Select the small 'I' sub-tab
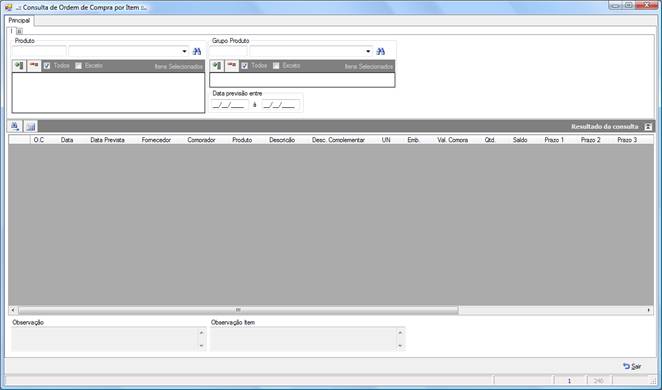662x390 pixels. [11, 30]
